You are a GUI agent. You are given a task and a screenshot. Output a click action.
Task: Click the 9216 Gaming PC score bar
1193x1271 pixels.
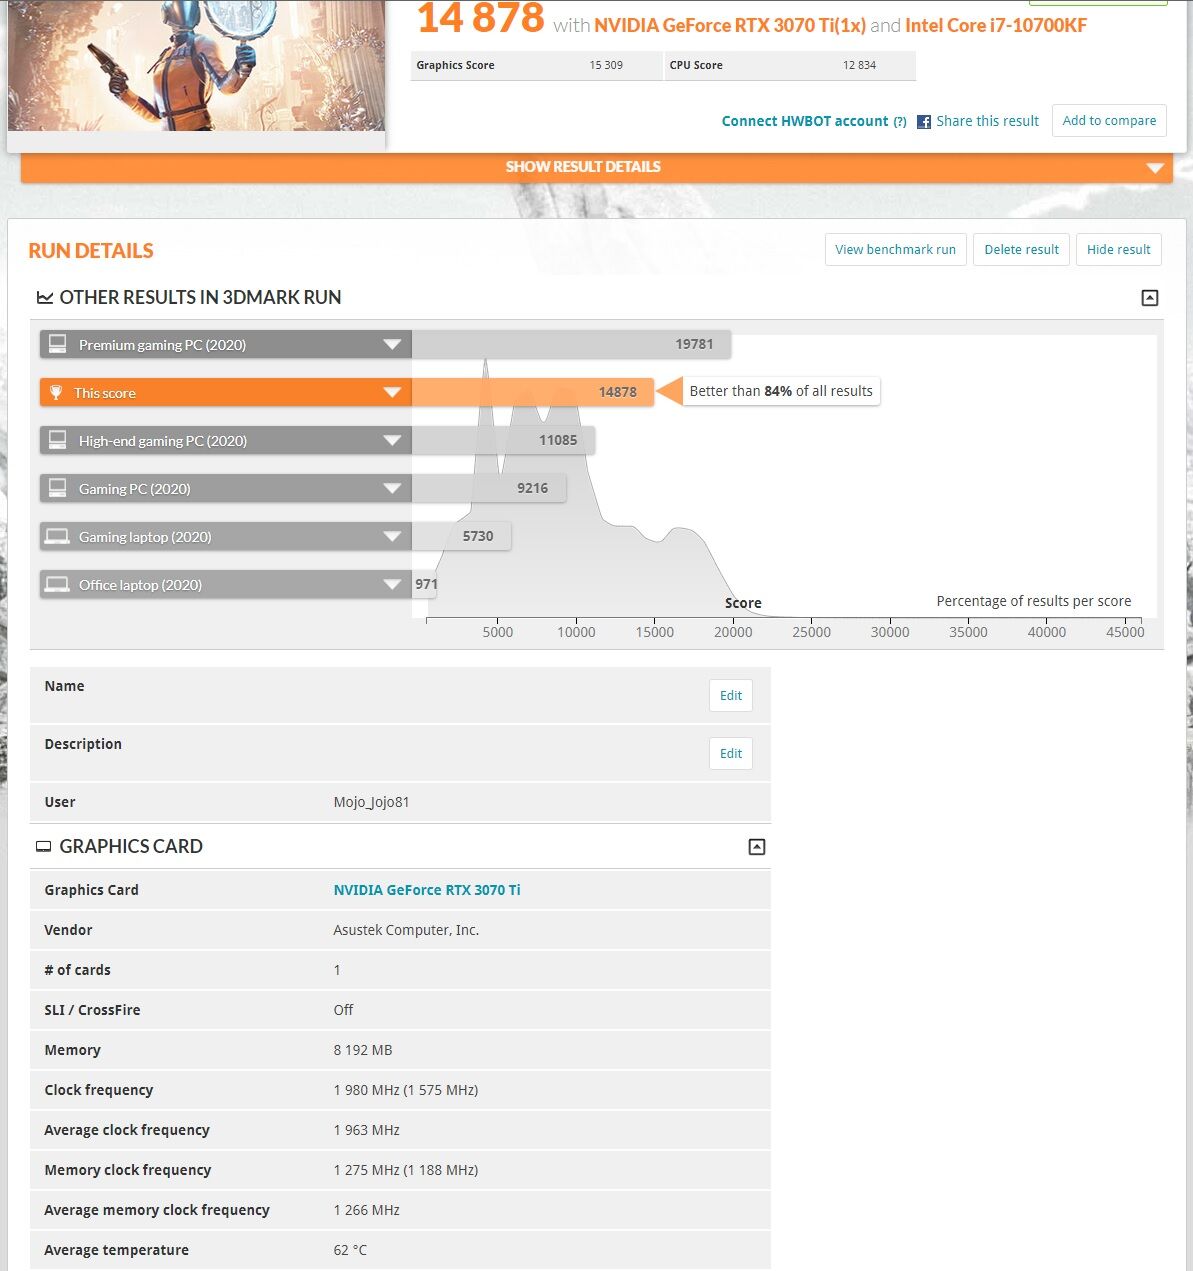point(489,489)
